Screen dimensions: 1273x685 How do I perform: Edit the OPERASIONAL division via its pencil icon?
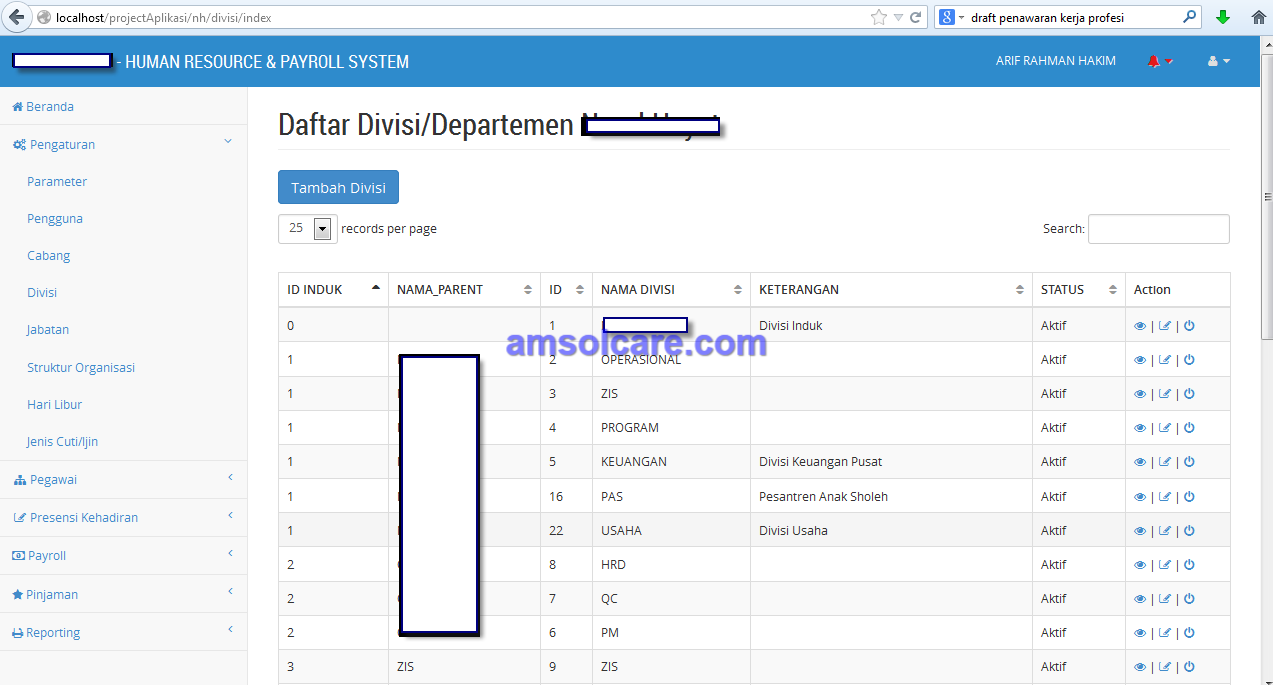(x=1165, y=360)
